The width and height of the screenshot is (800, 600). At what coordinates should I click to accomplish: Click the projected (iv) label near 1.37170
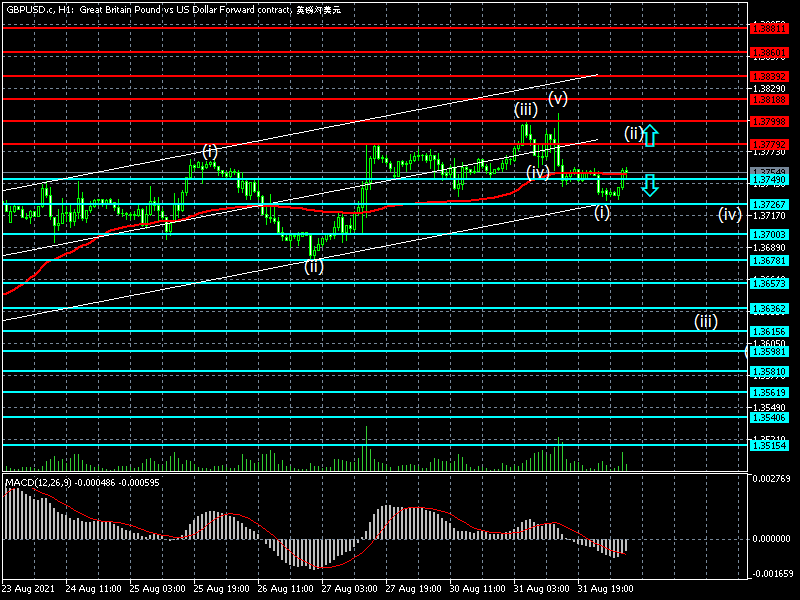730,215
